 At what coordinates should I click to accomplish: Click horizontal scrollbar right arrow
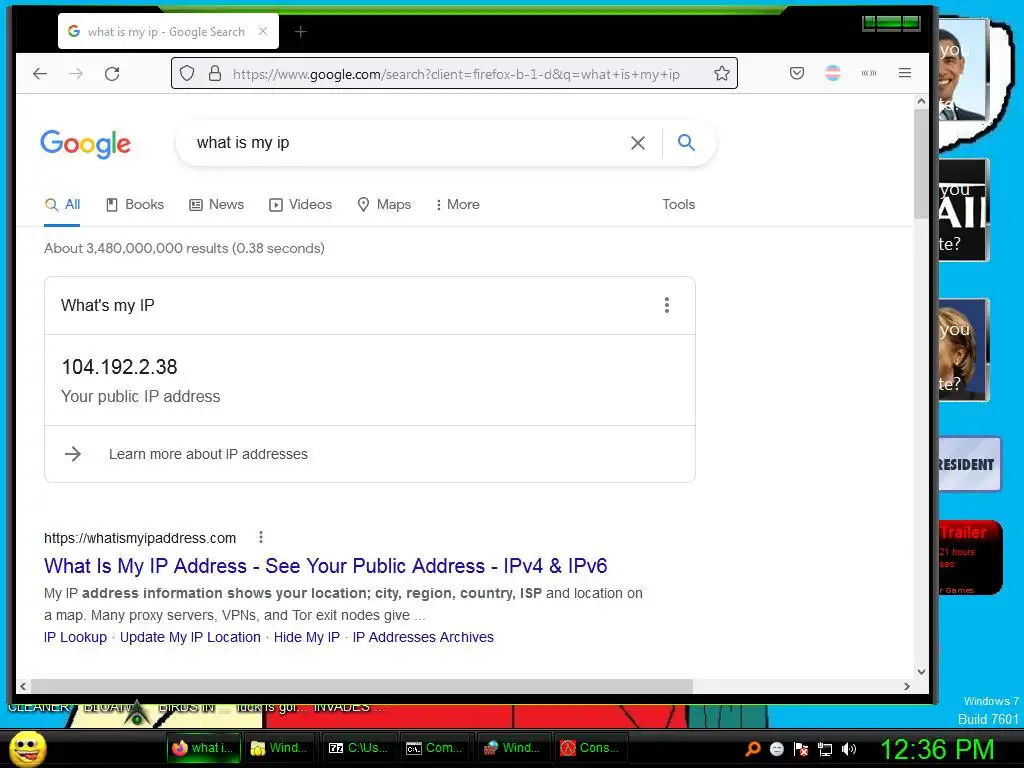[x=906, y=686]
